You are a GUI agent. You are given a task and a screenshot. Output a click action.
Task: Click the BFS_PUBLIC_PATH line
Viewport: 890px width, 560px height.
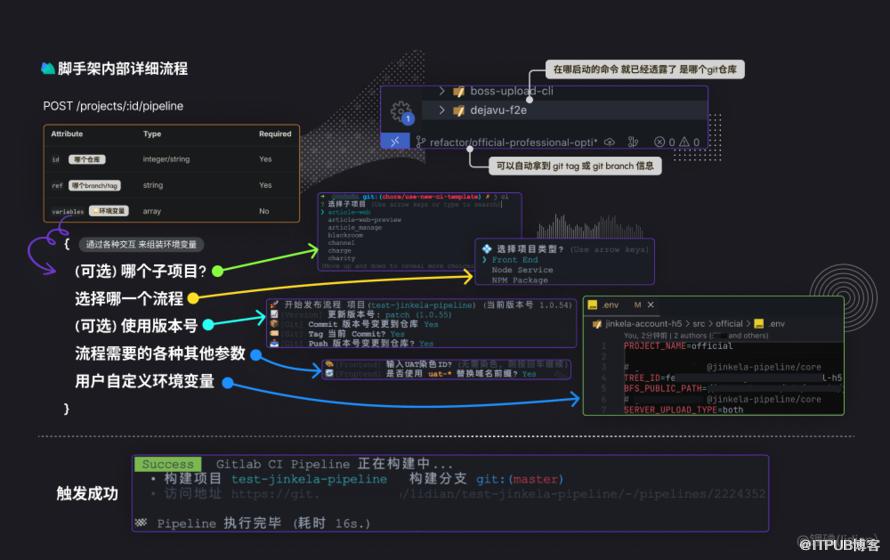(x=732, y=388)
